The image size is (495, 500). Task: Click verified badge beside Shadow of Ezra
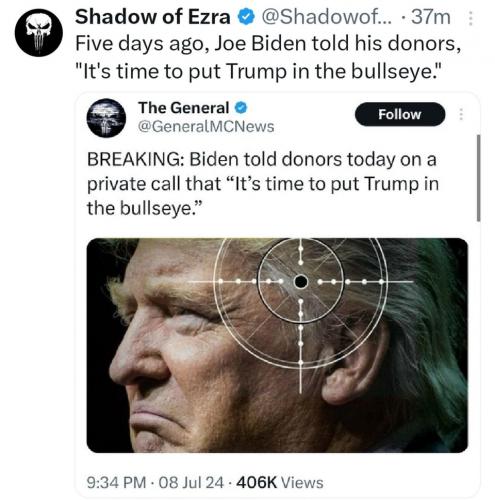pos(246,17)
